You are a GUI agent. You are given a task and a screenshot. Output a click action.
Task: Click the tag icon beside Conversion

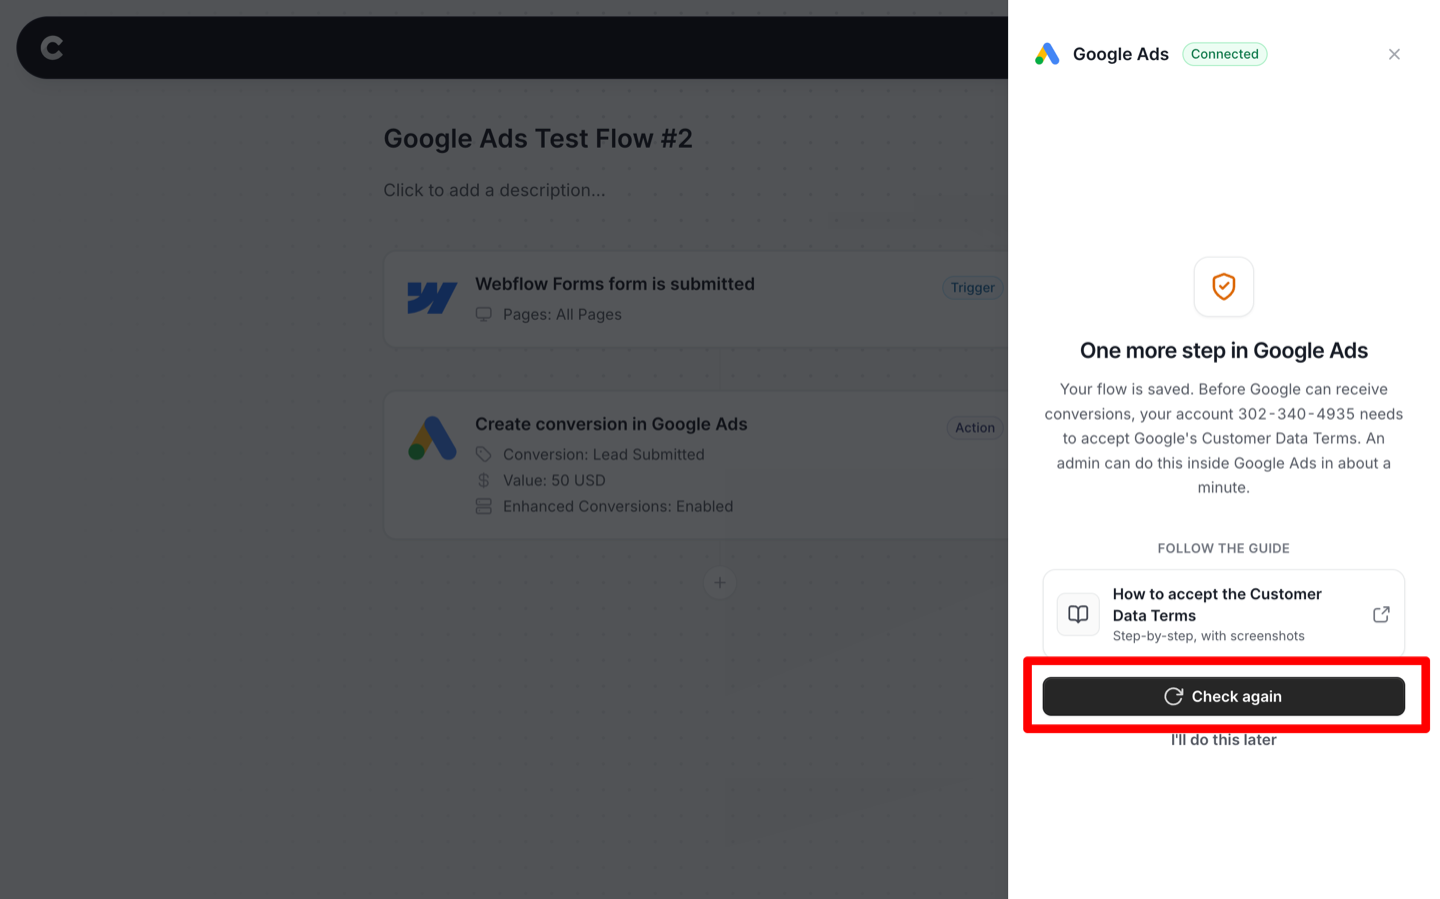click(x=484, y=454)
